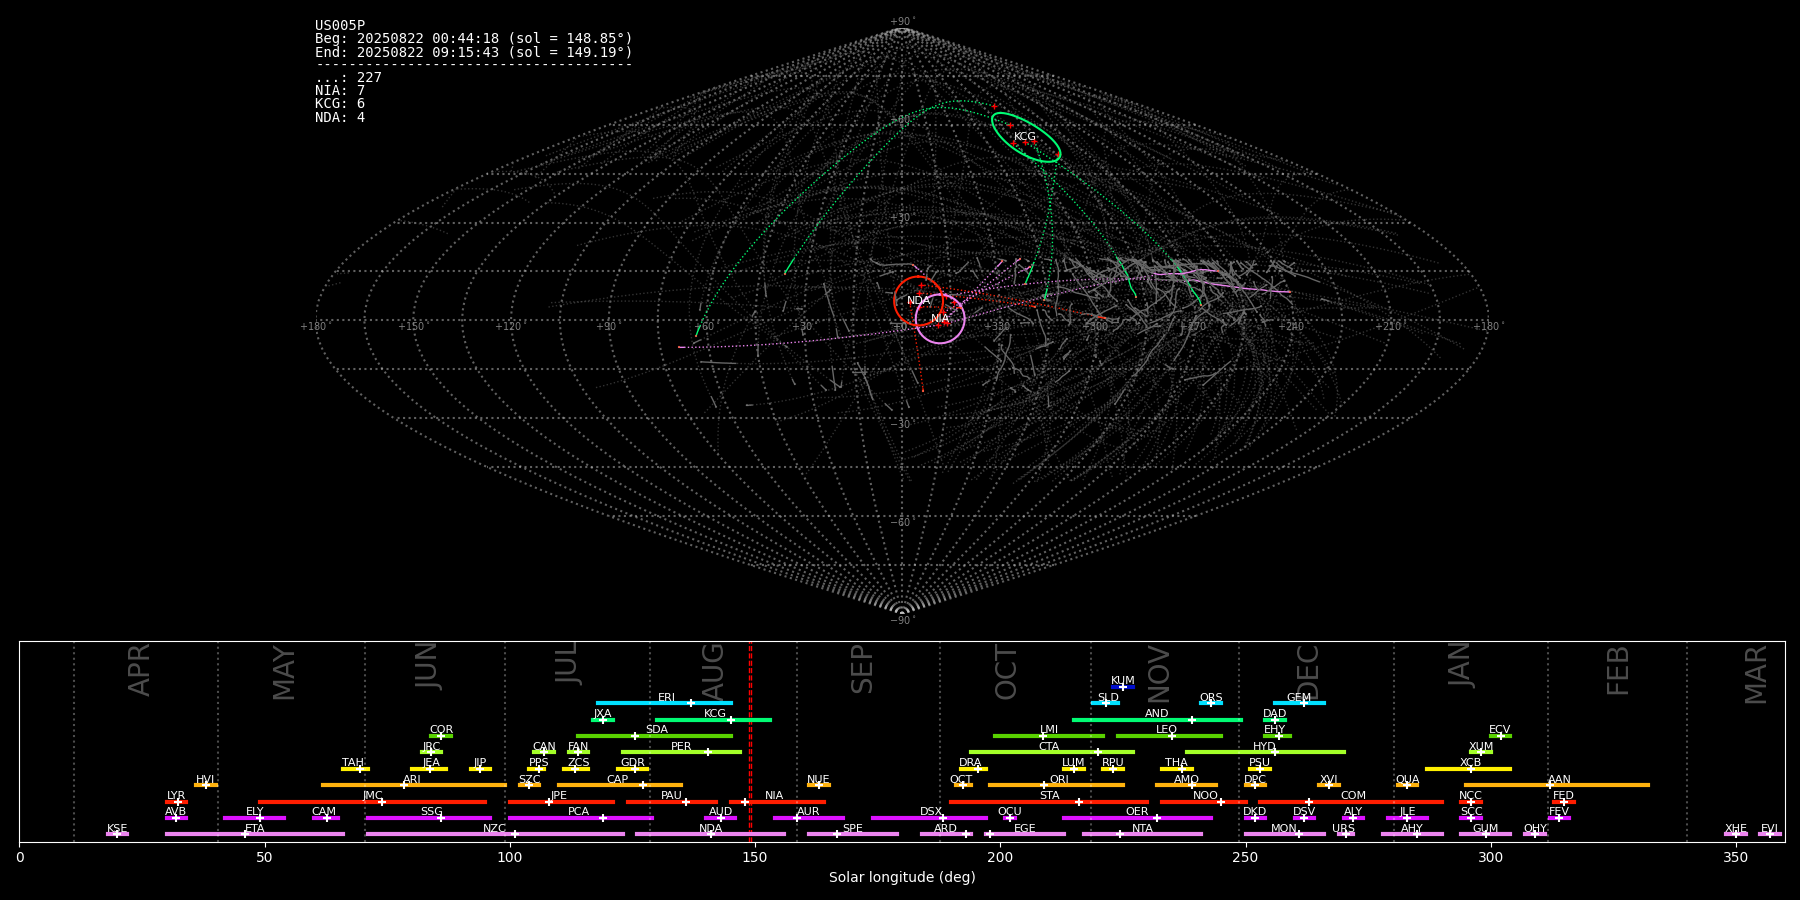Click the ERI cyan shower bar
Viewport: 1800px width, 900px height.
point(664,703)
